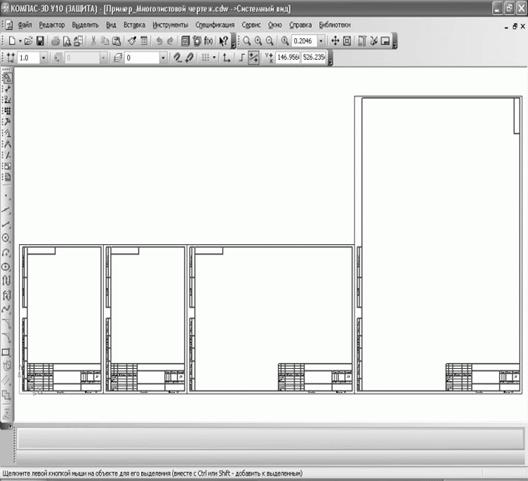This screenshot has width=528, height=481.
Task: Select the circle drawing tool
Action: (6, 238)
